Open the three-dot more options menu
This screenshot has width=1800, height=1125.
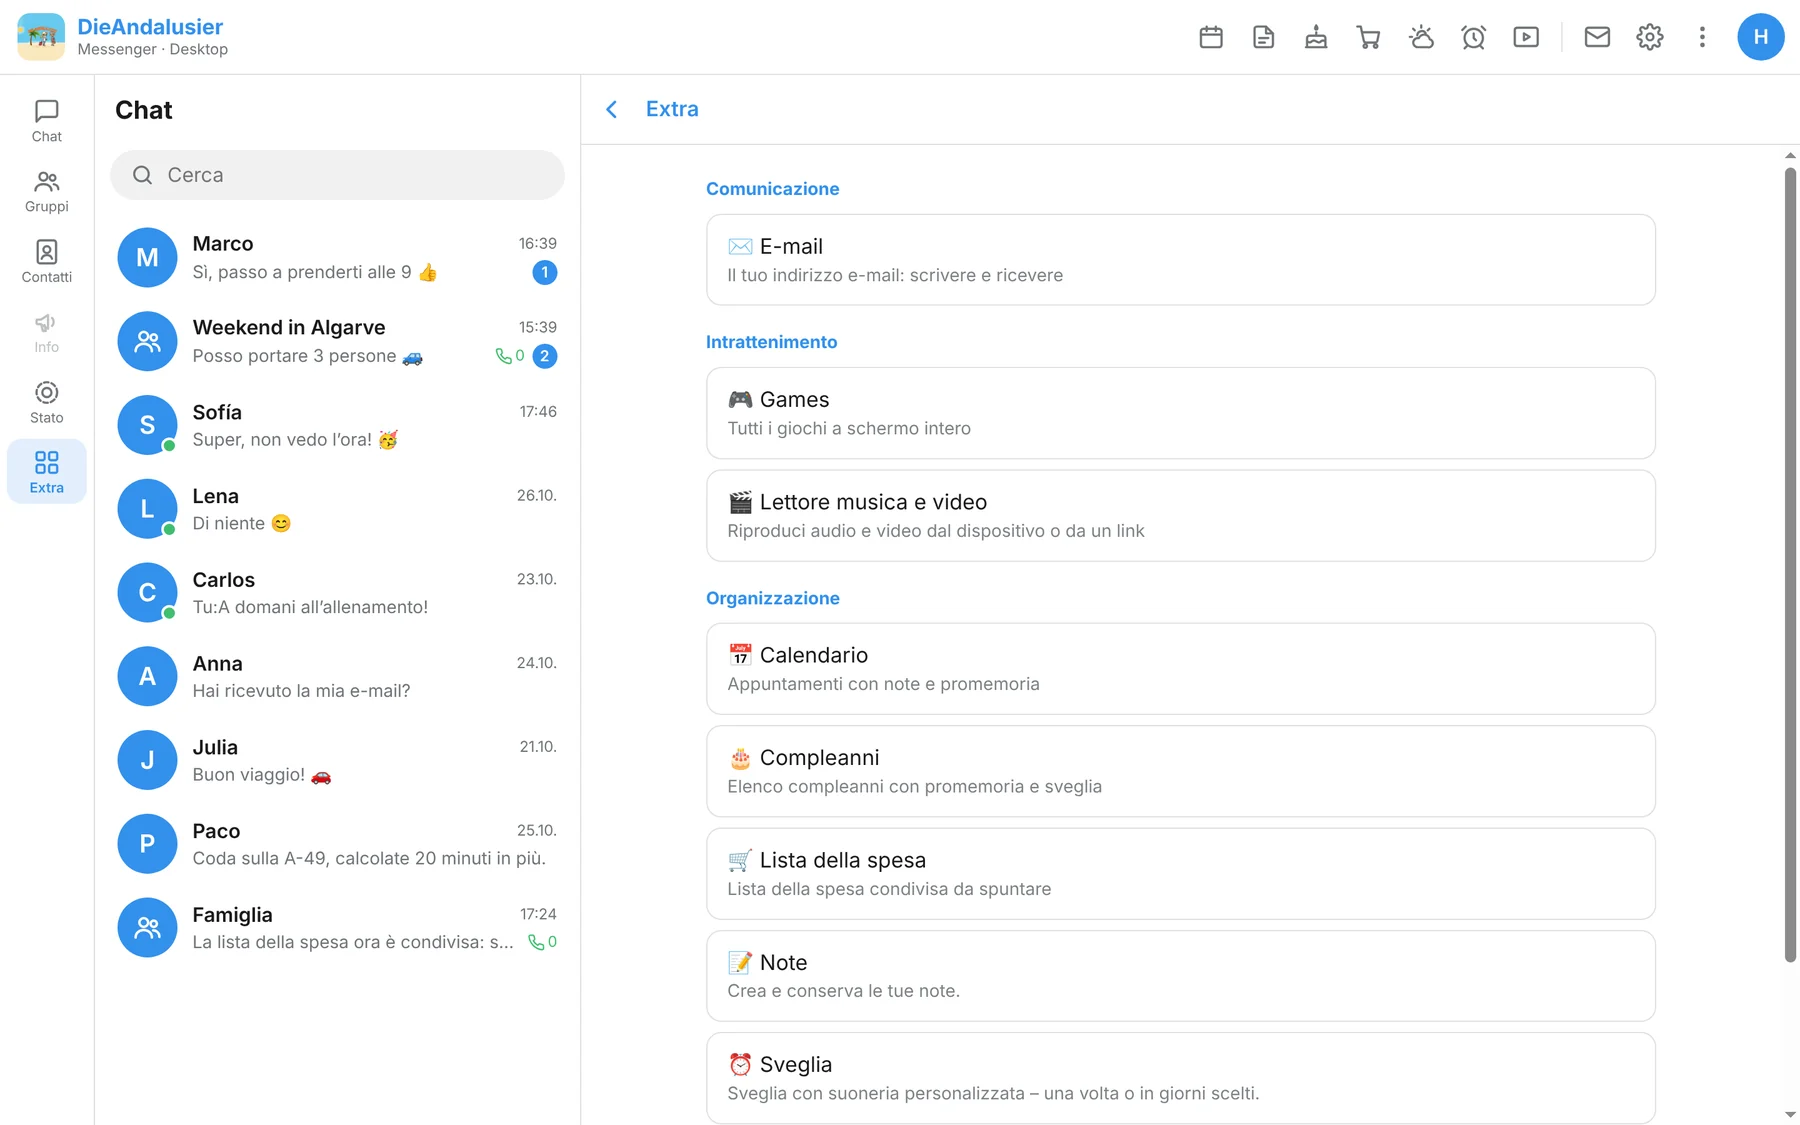tap(1702, 37)
